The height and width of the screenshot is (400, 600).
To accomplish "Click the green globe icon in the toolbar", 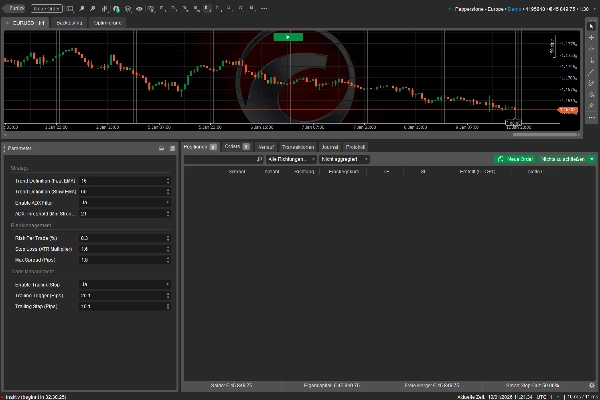I will click(x=116, y=8).
